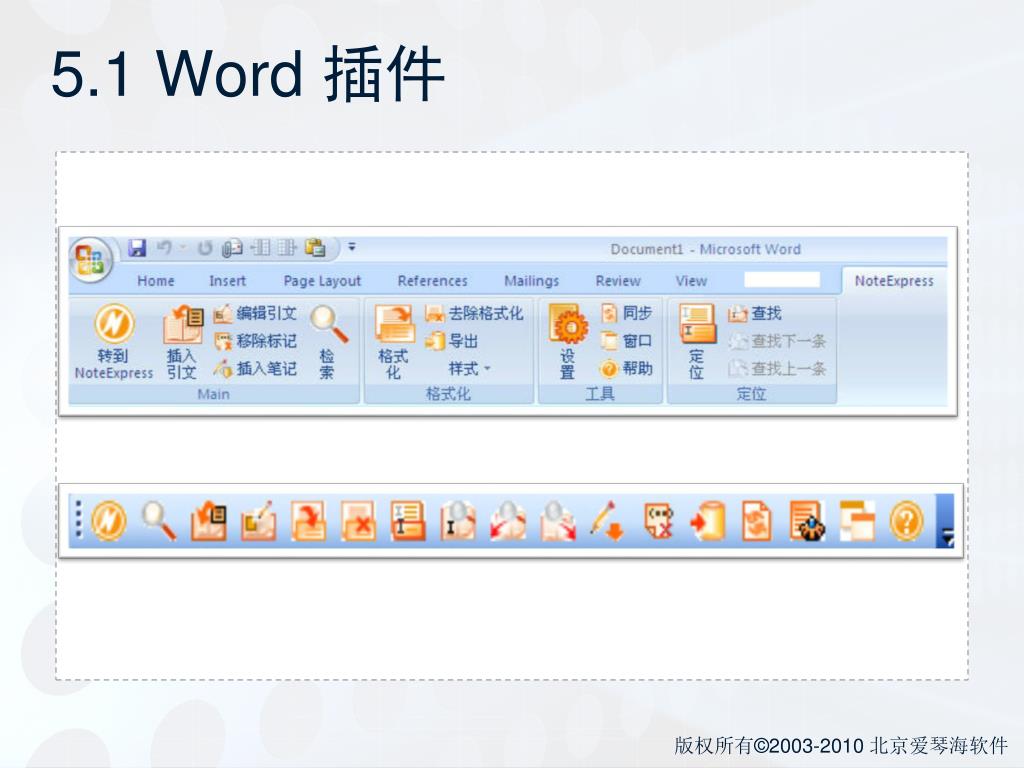Choose 移除标记 in the Main group
The height and width of the screenshot is (768, 1024).
pos(255,341)
